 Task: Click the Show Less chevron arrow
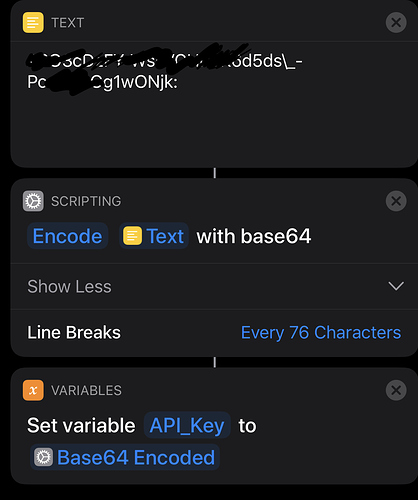(396, 286)
